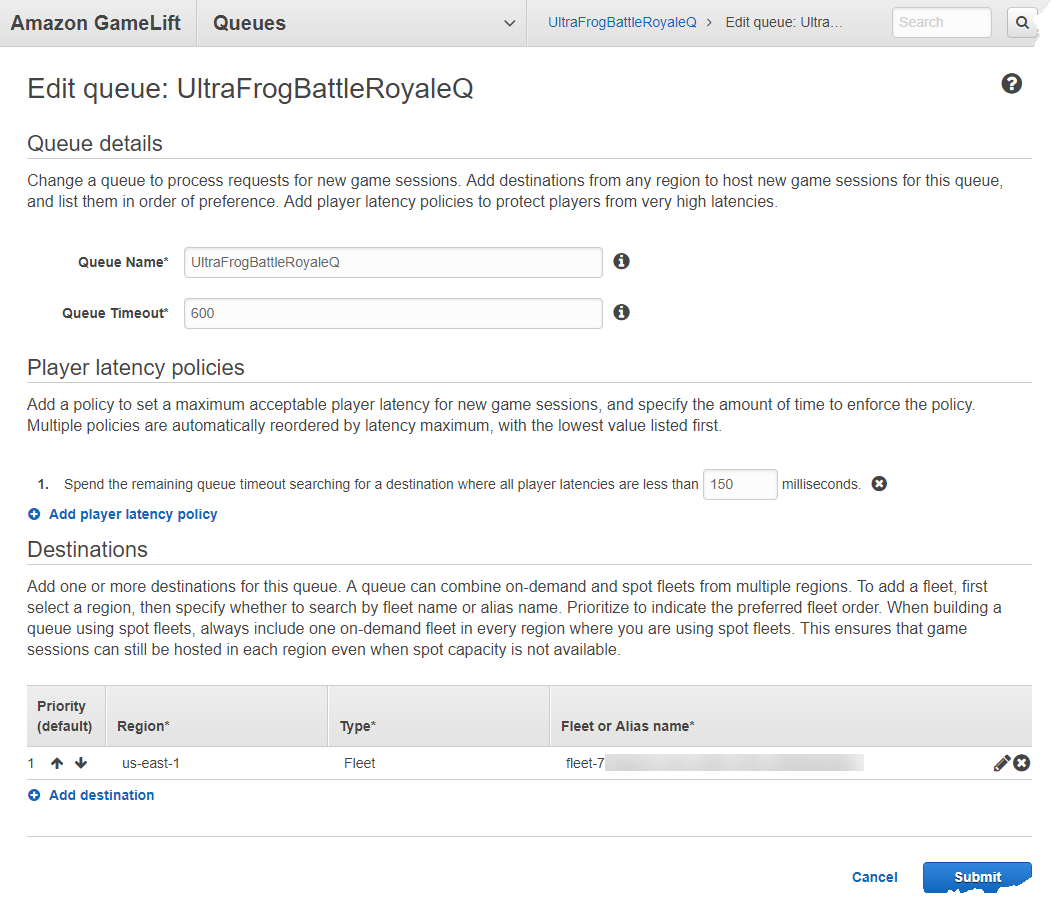
Task: Click the search magnifier icon button
Action: 1021,22
